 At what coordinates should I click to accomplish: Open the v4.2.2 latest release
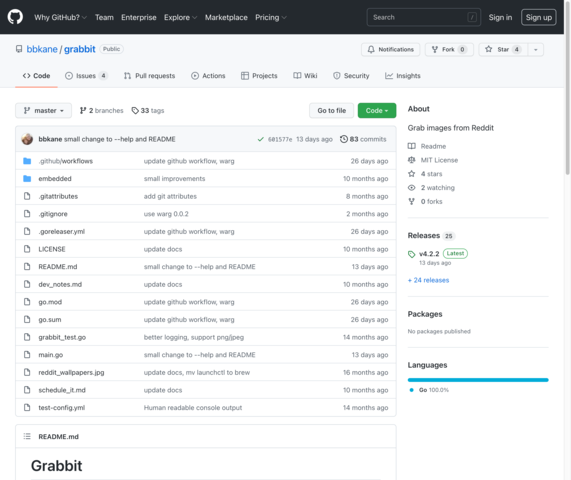coord(429,254)
